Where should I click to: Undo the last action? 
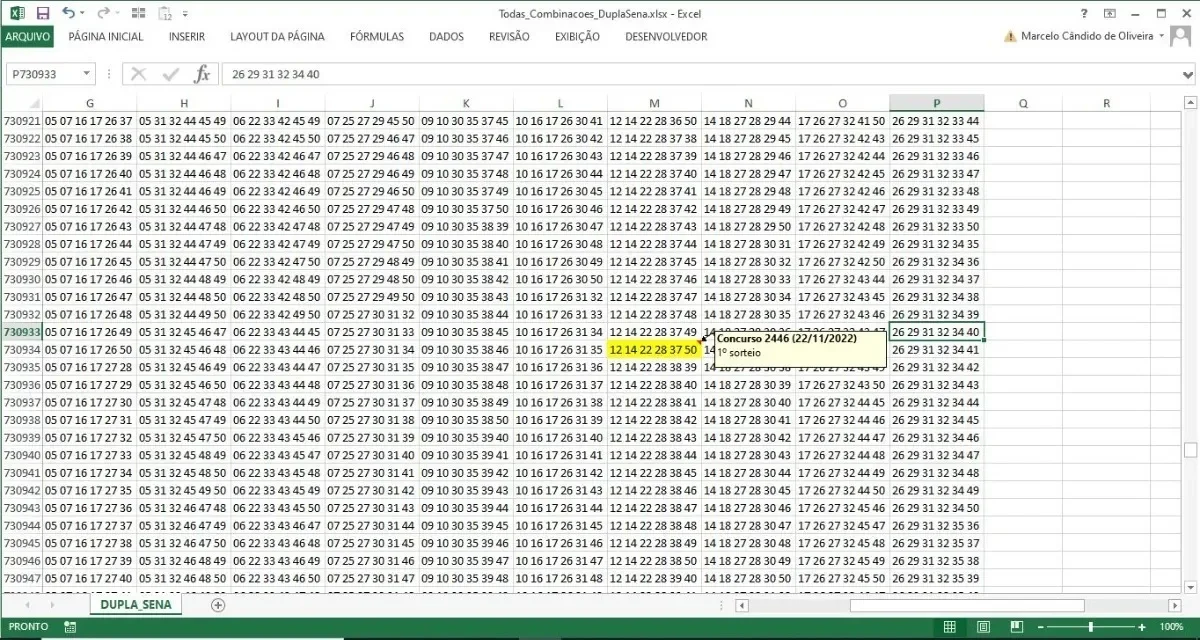pyautogui.click(x=68, y=13)
